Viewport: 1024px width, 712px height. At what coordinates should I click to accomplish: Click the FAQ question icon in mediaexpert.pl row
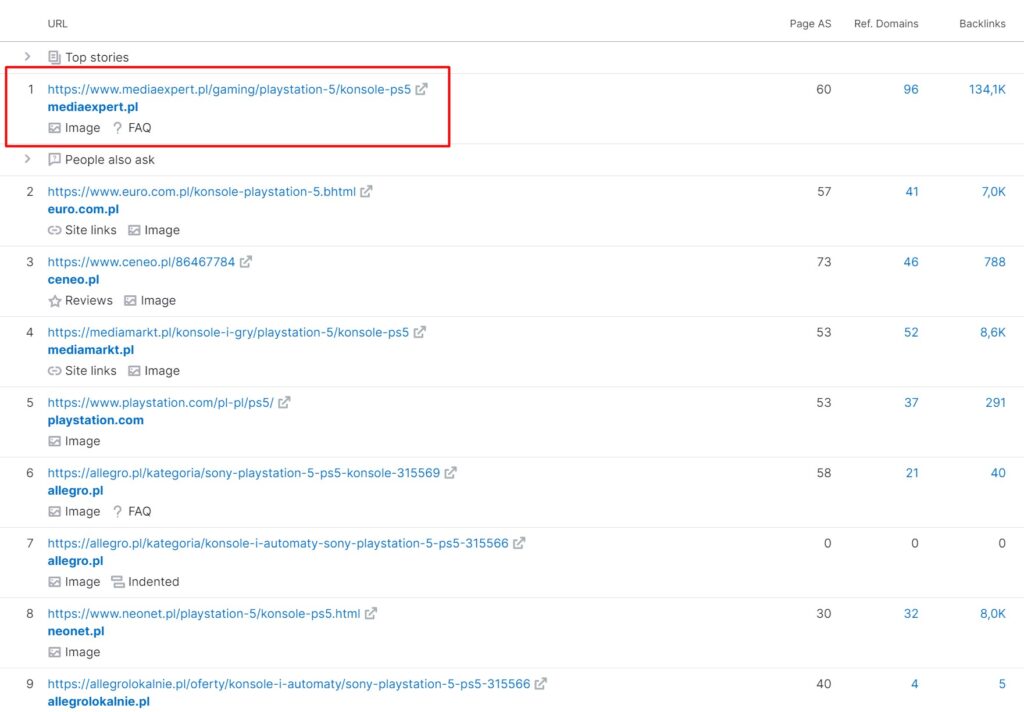[x=118, y=128]
